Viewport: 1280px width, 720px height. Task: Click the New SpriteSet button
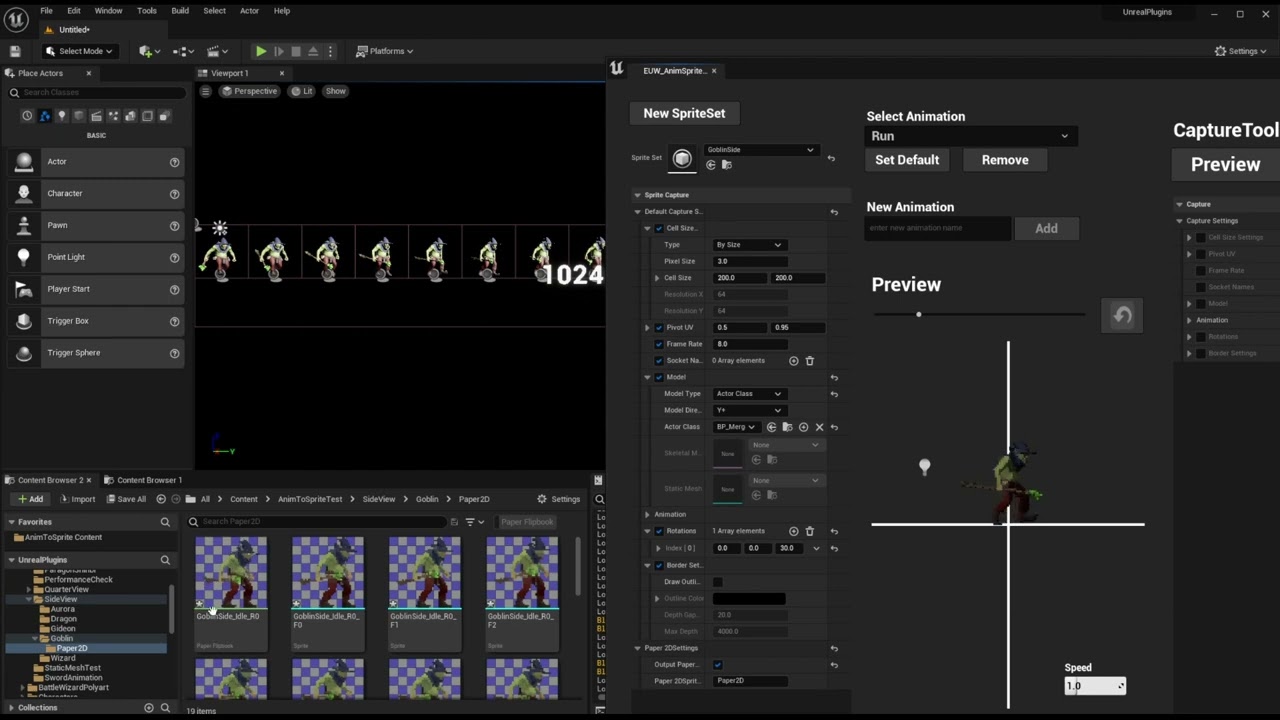pyautogui.click(x=684, y=113)
